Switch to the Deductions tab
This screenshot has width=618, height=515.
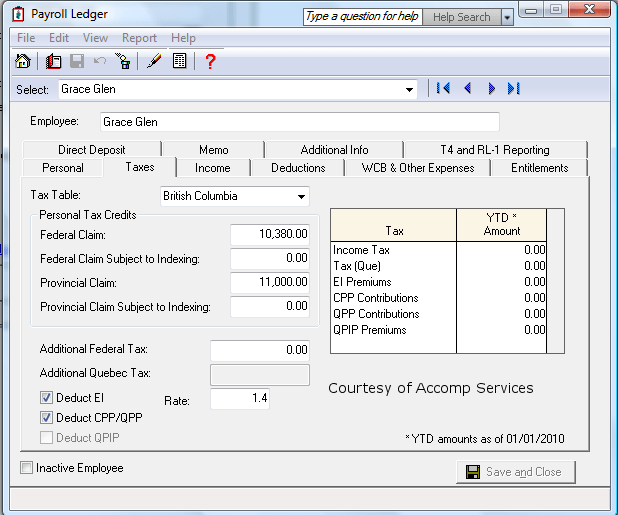(298, 168)
